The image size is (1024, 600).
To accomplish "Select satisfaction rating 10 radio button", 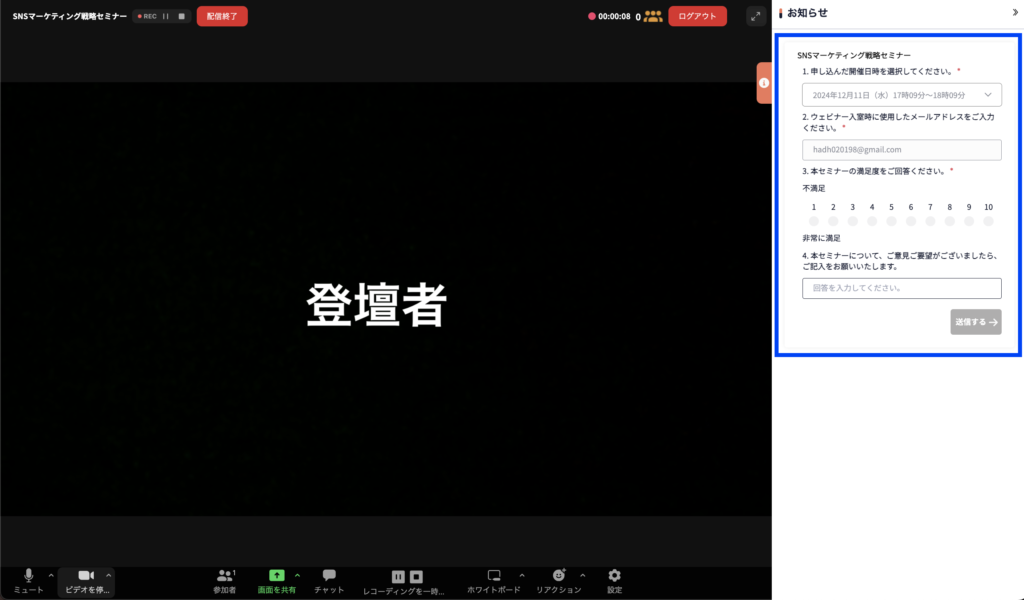I will [988, 221].
